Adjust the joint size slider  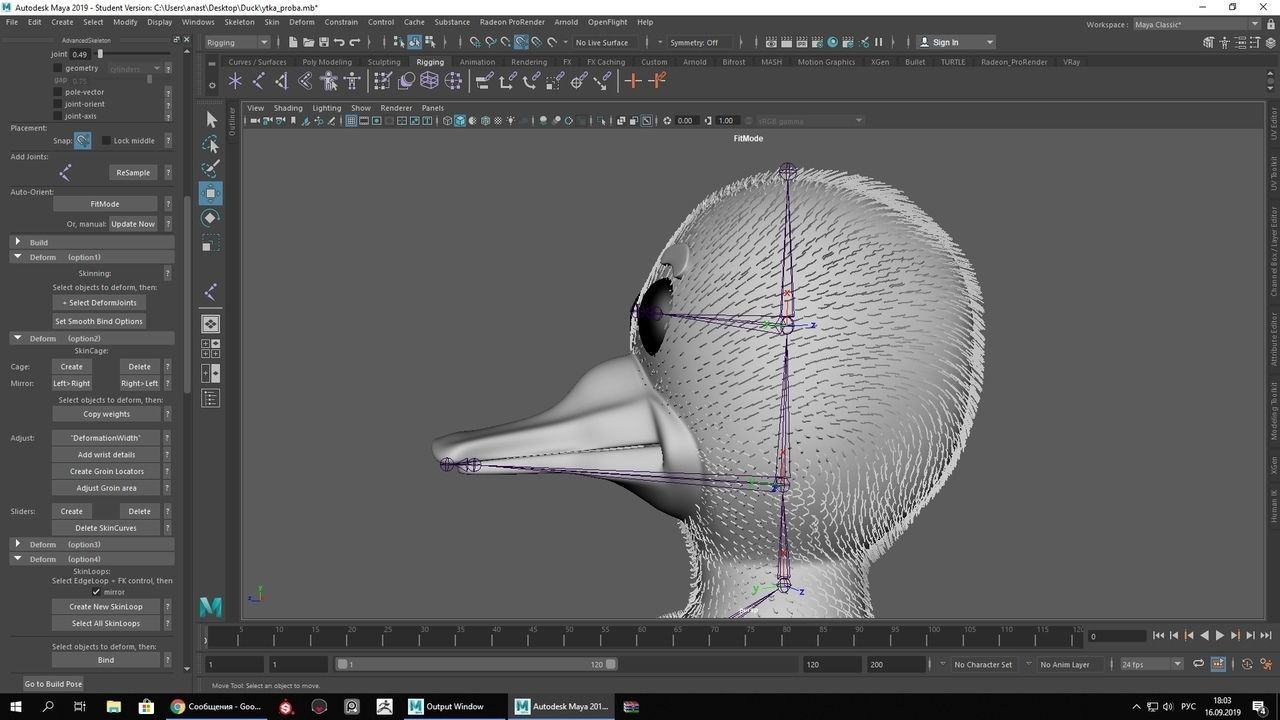(x=100, y=54)
